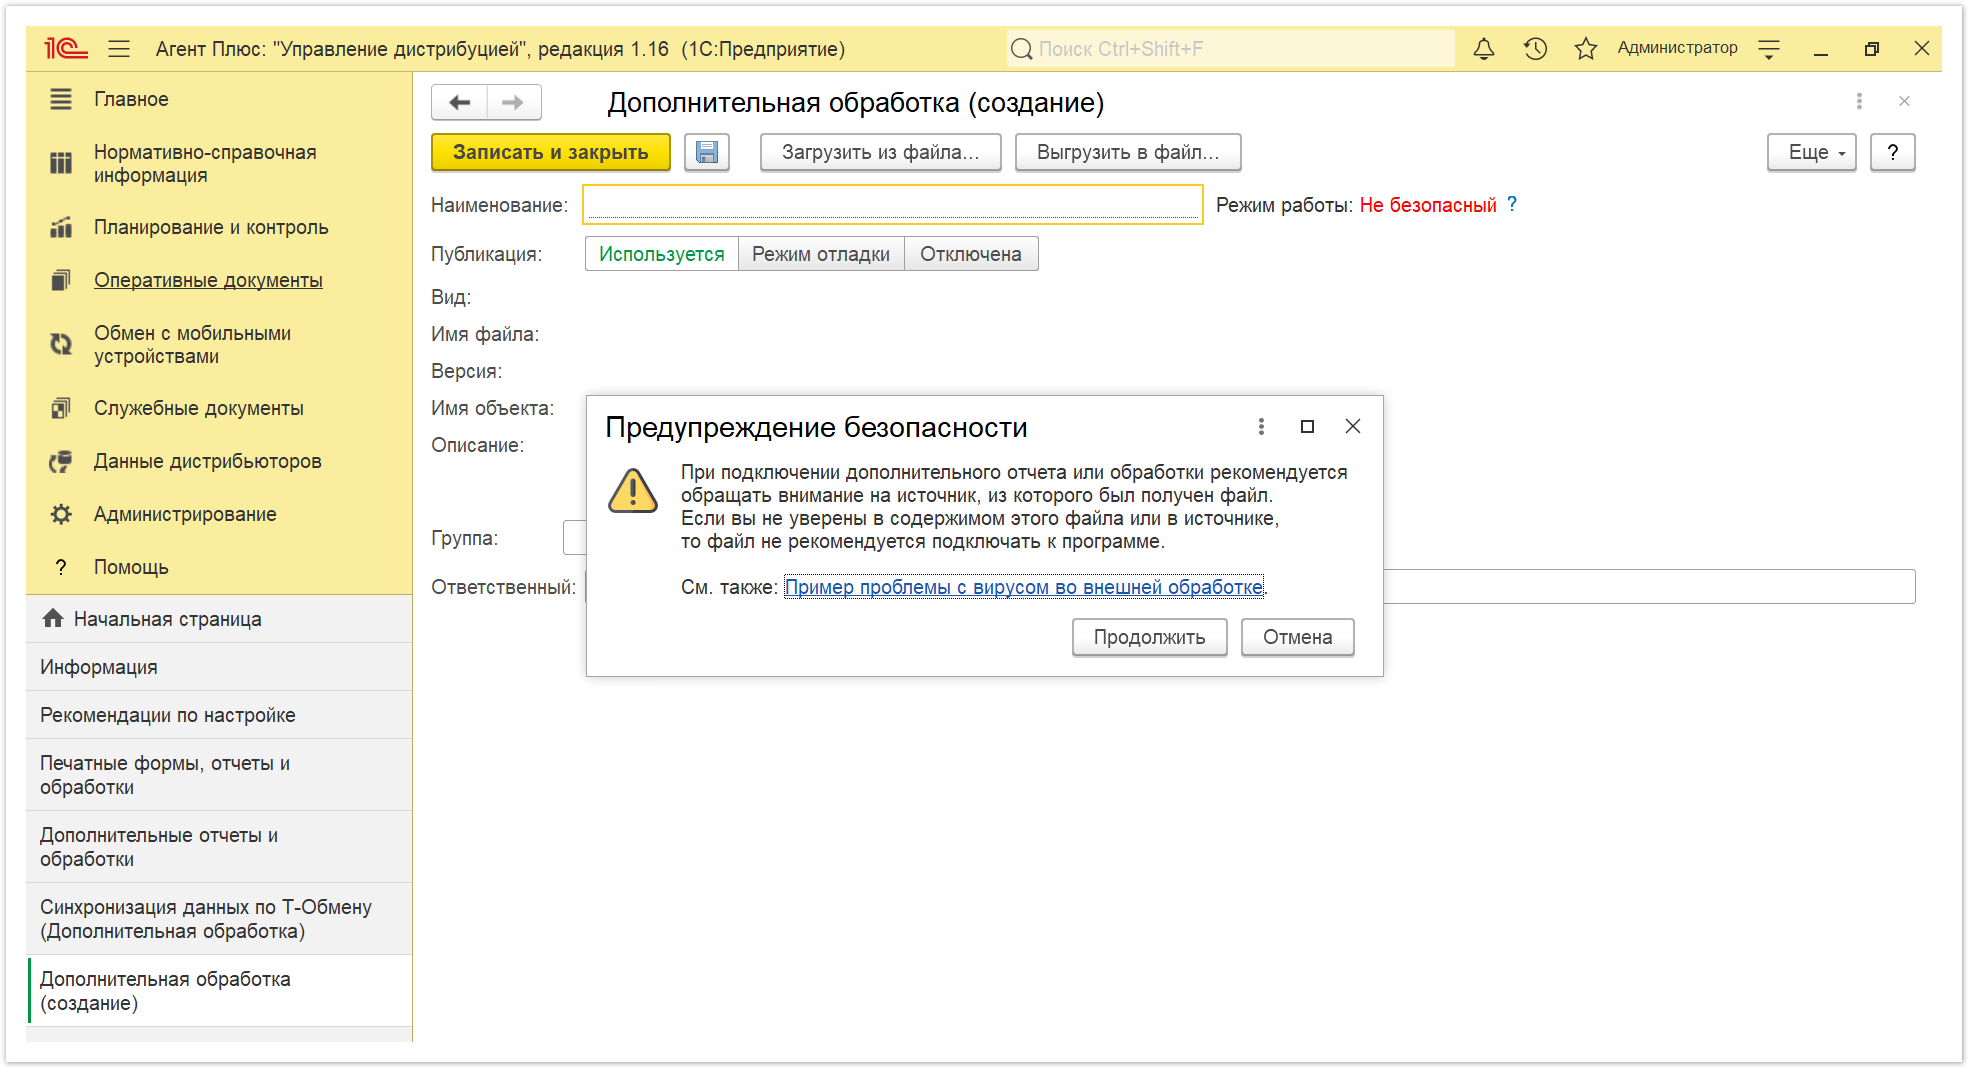The height and width of the screenshot is (1068, 1968).
Task: Open Планирование и контроль section
Action: tap(211, 227)
